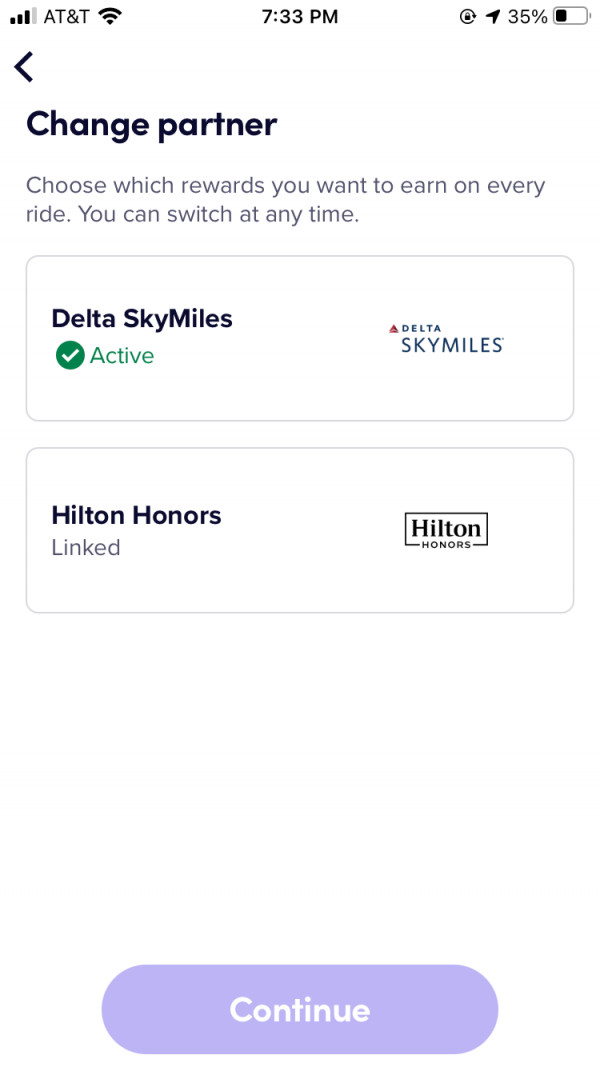Tap the Linked status under Hilton Honors
Screen dimensions: 600x1067
[86, 548]
